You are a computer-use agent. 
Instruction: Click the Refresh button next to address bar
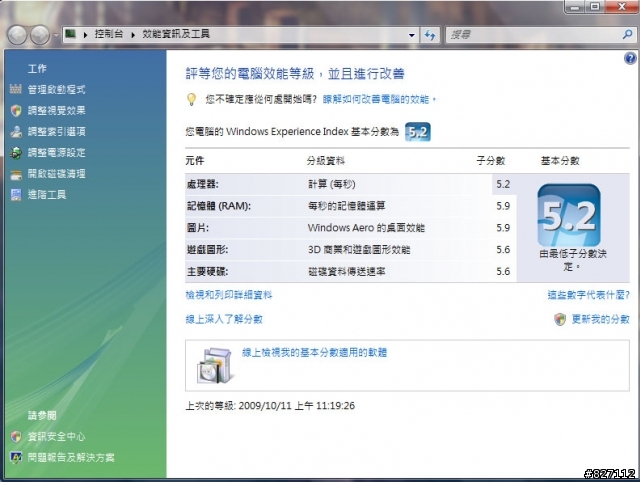[430, 35]
